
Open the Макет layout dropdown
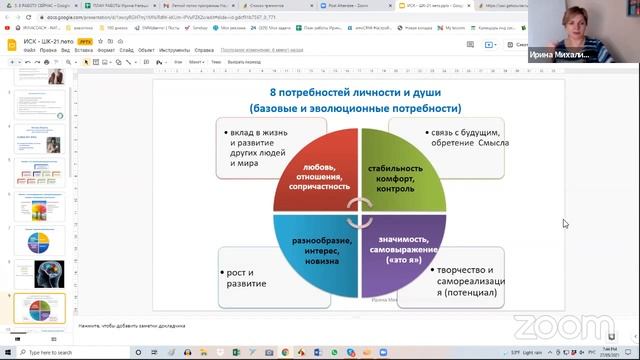[196, 62]
